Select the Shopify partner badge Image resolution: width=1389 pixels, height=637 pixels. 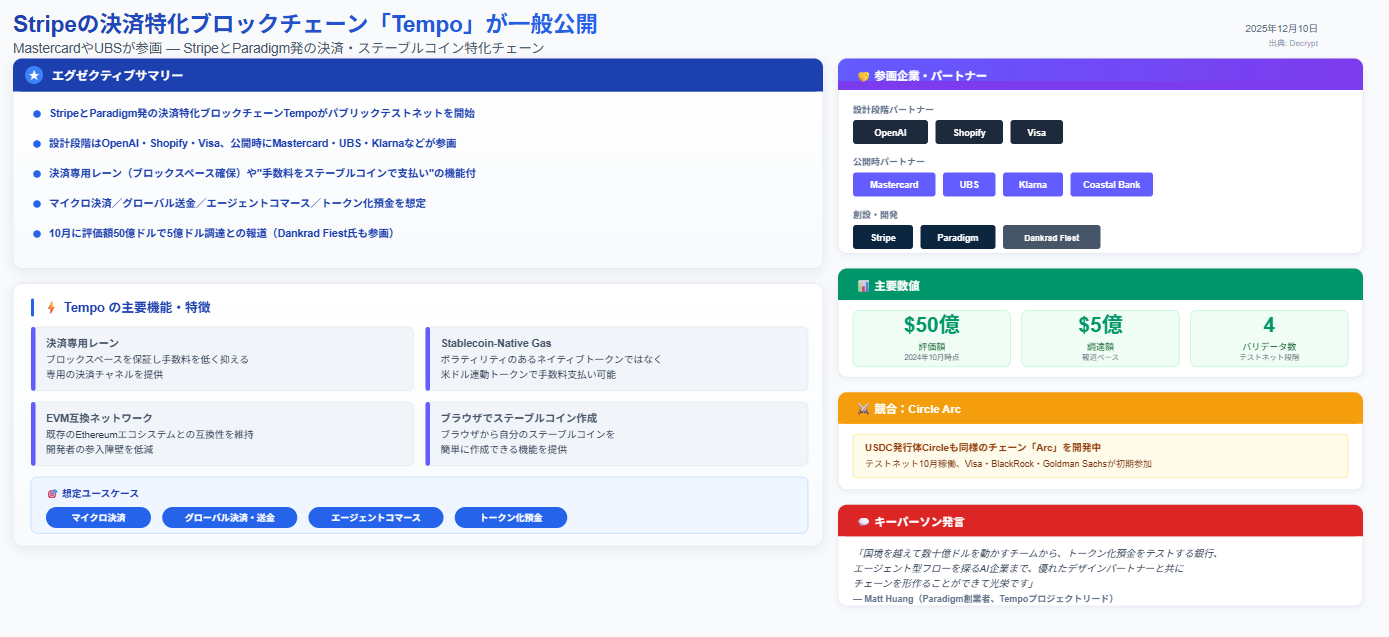coord(968,131)
